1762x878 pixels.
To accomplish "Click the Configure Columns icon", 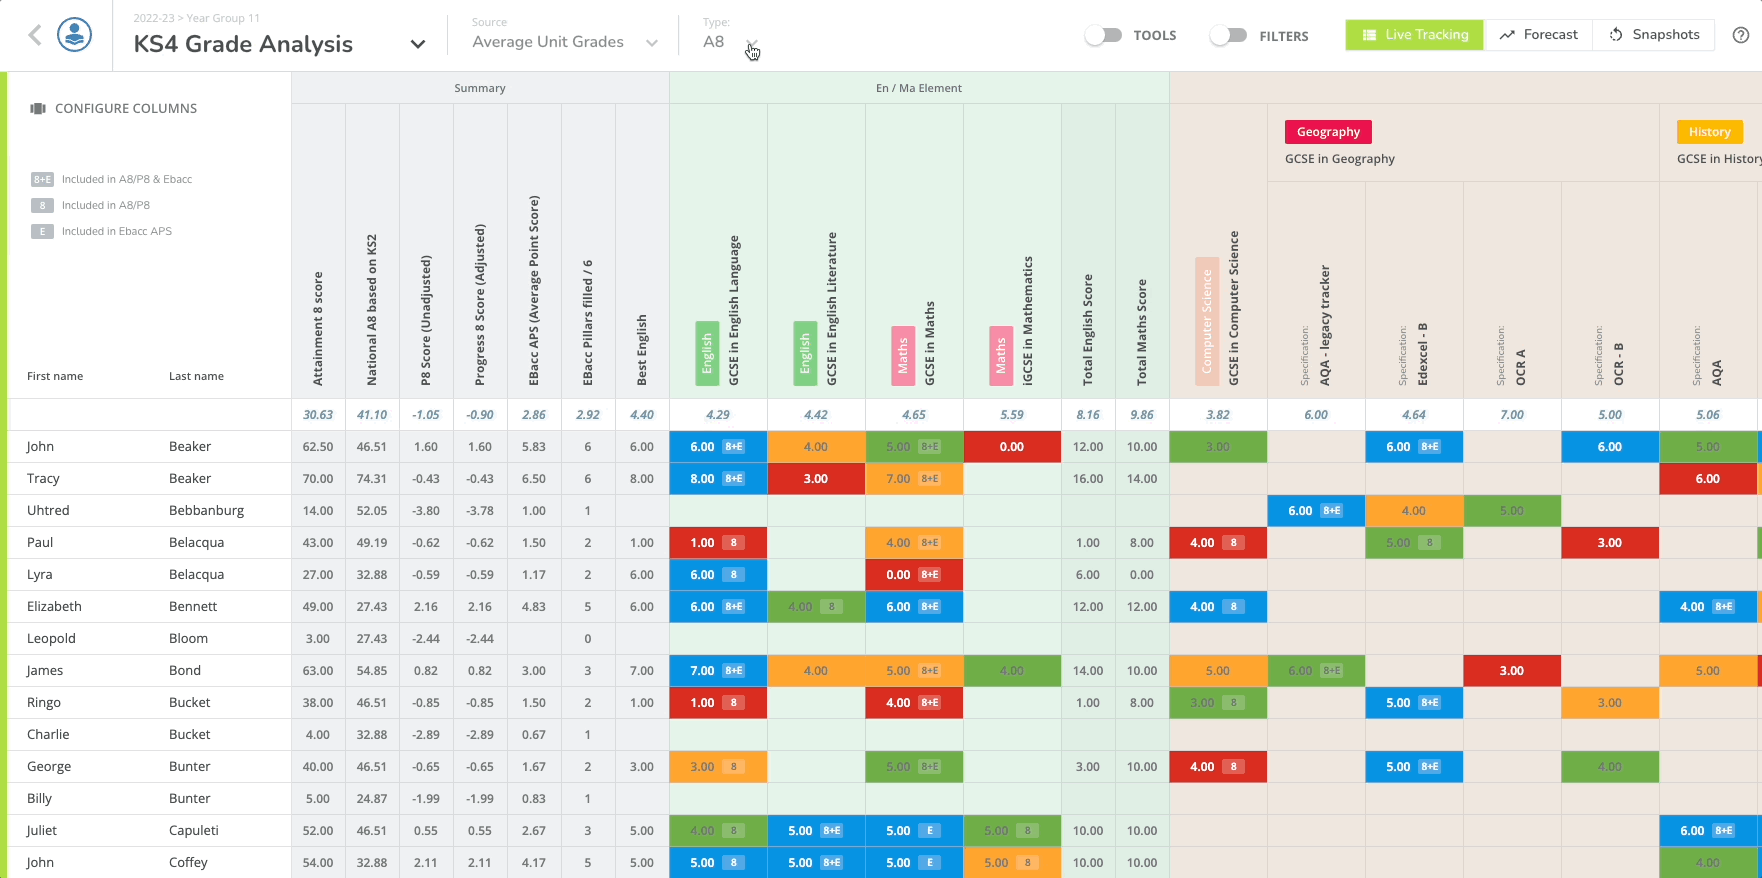I will coord(38,109).
